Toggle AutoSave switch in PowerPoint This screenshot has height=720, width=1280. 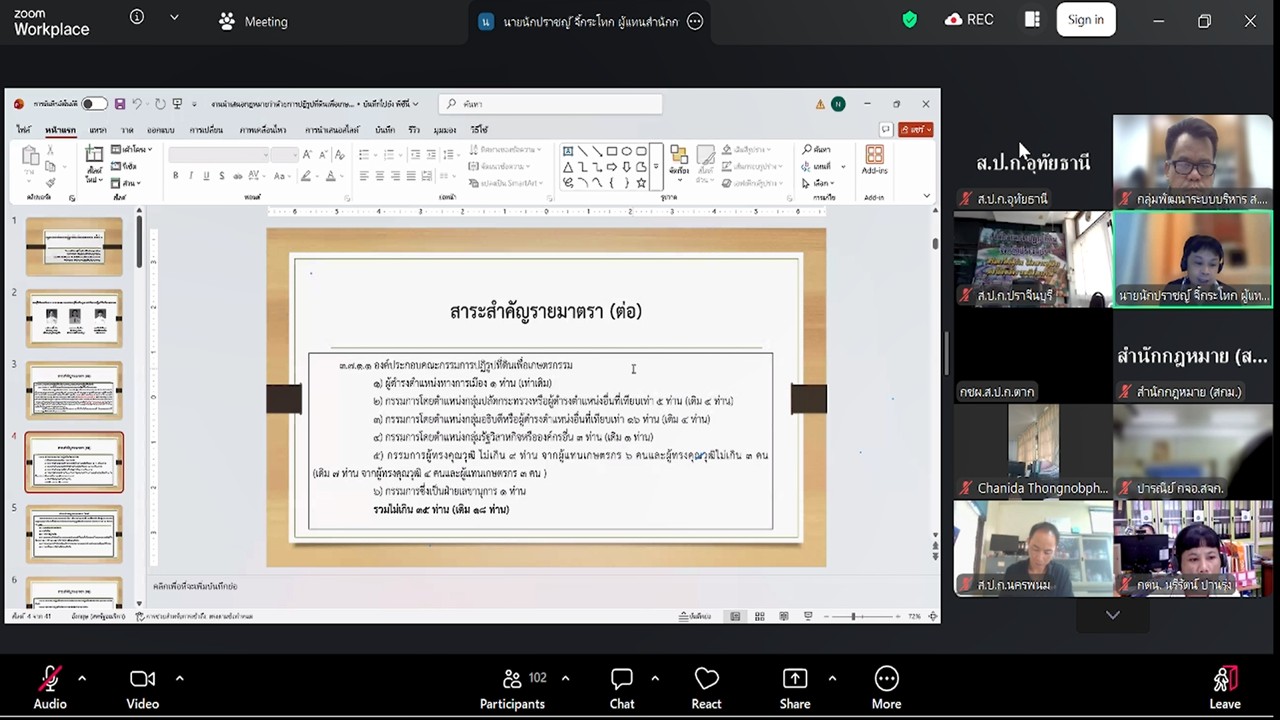pyautogui.click(x=94, y=104)
